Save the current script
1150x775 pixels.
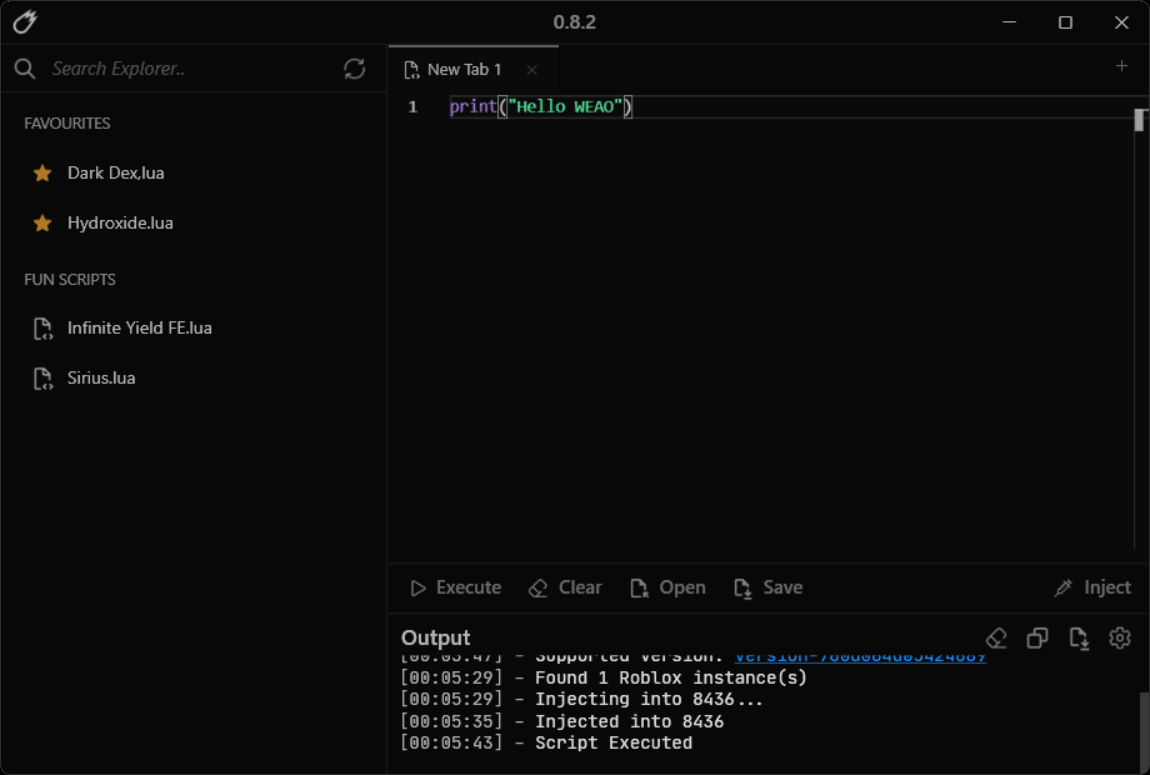(x=768, y=588)
